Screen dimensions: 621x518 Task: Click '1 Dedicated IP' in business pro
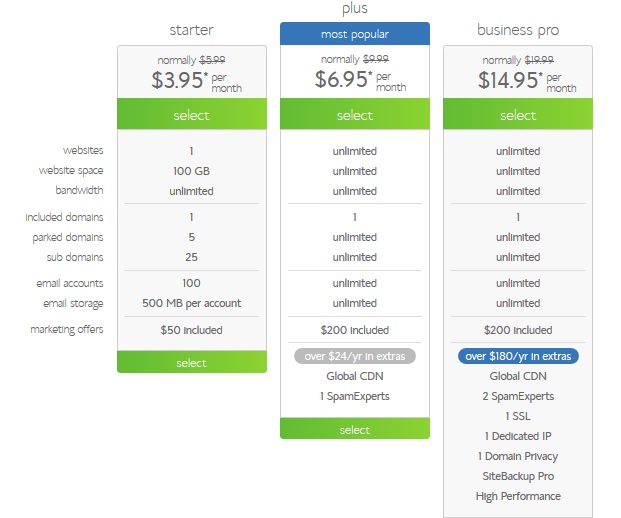click(518, 436)
